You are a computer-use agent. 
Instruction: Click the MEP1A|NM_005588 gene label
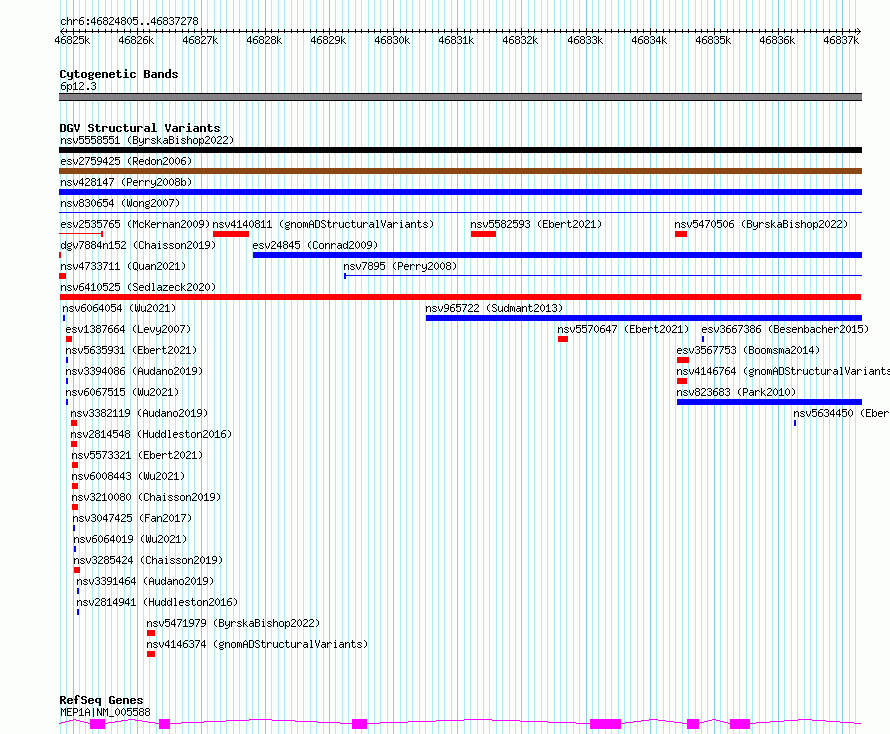tap(105, 712)
